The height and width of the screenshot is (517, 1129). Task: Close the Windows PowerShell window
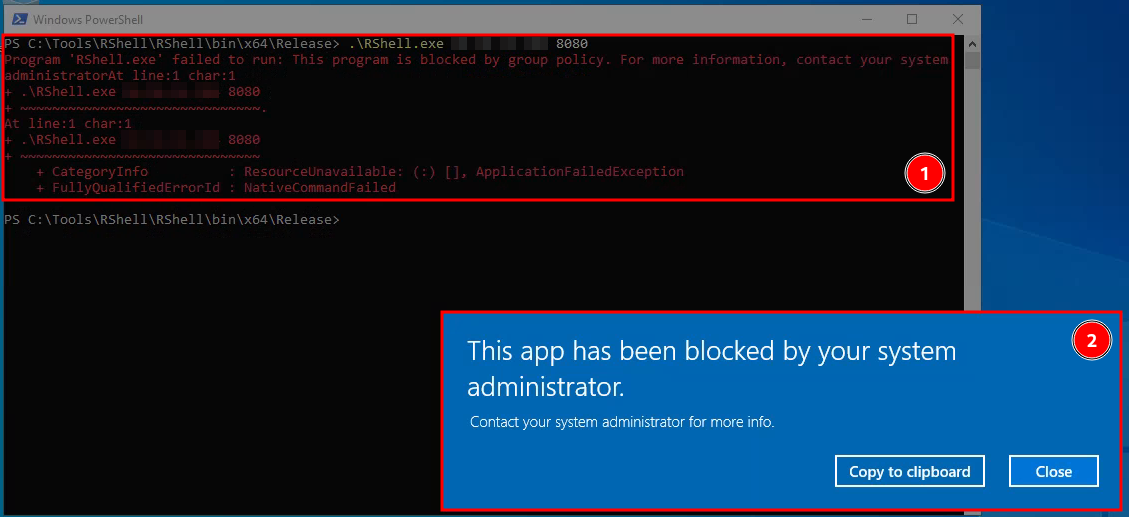956,19
